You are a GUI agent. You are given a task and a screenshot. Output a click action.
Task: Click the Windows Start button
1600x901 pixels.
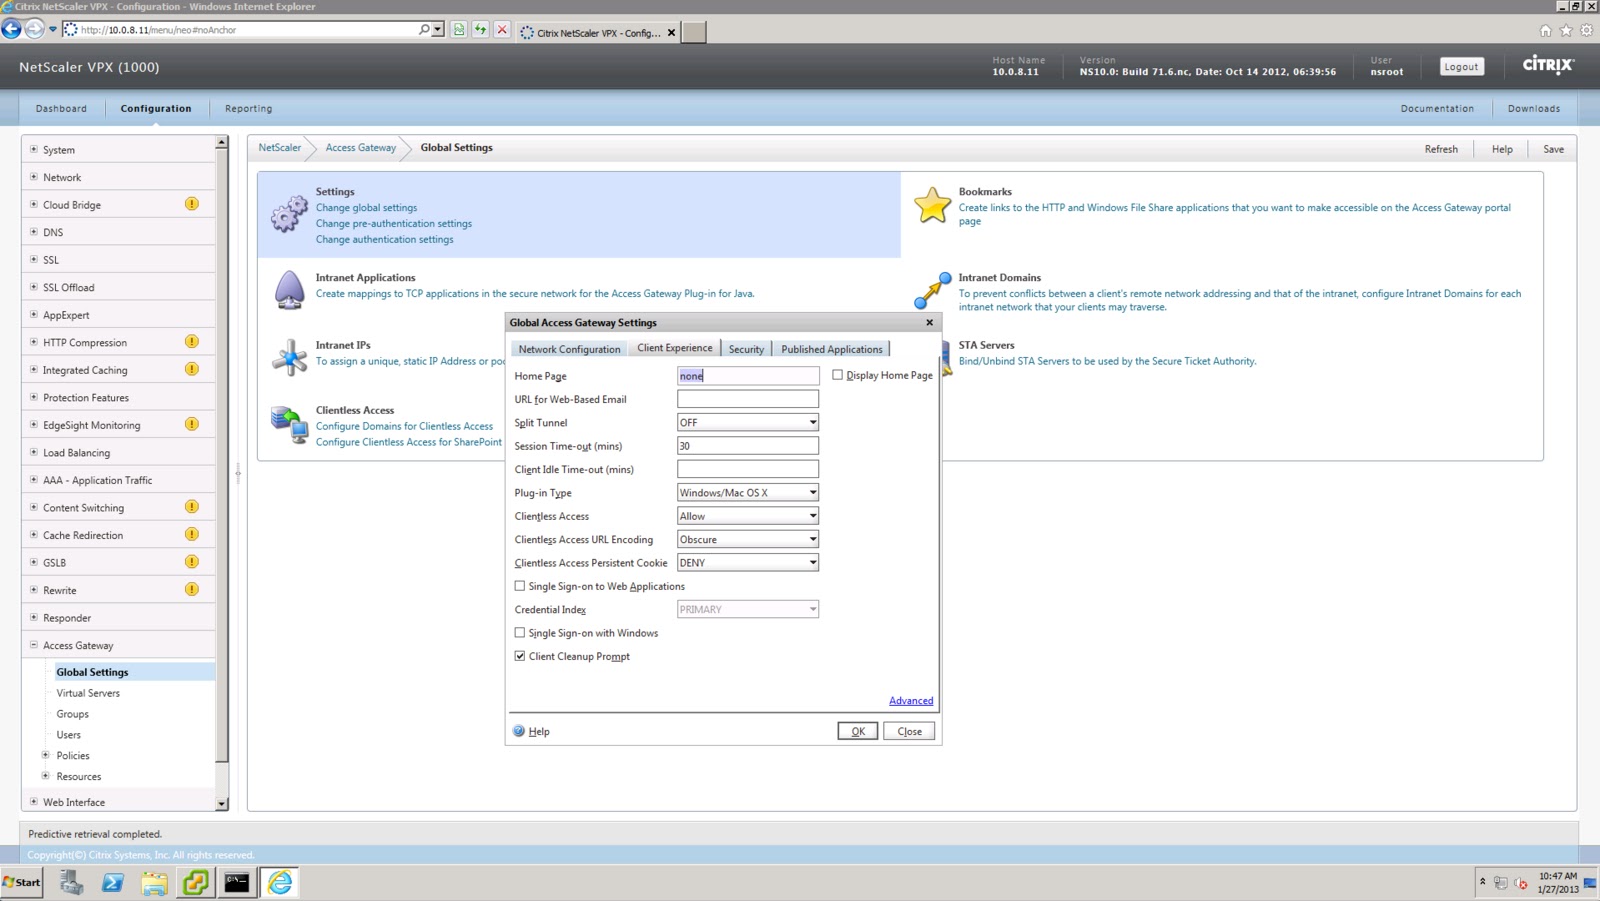[22, 882]
